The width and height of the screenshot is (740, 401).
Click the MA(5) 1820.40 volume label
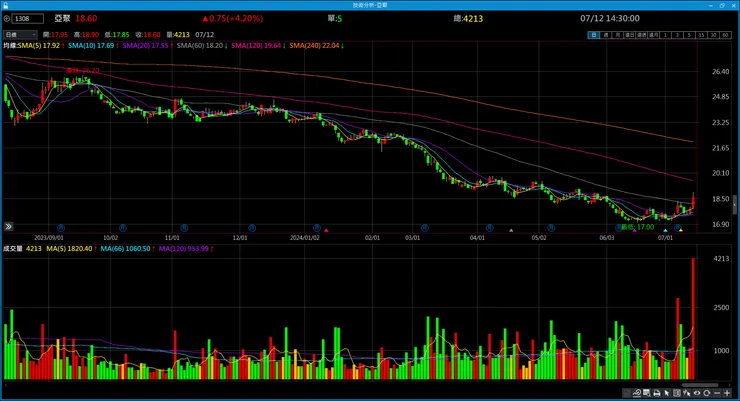tap(69, 249)
